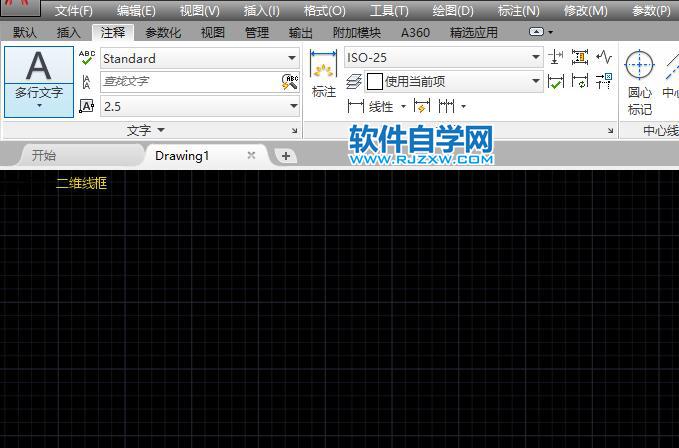Click the application menu red A button
Image resolution: width=679 pixels, height=448 pixels.
tap(20, 6)
